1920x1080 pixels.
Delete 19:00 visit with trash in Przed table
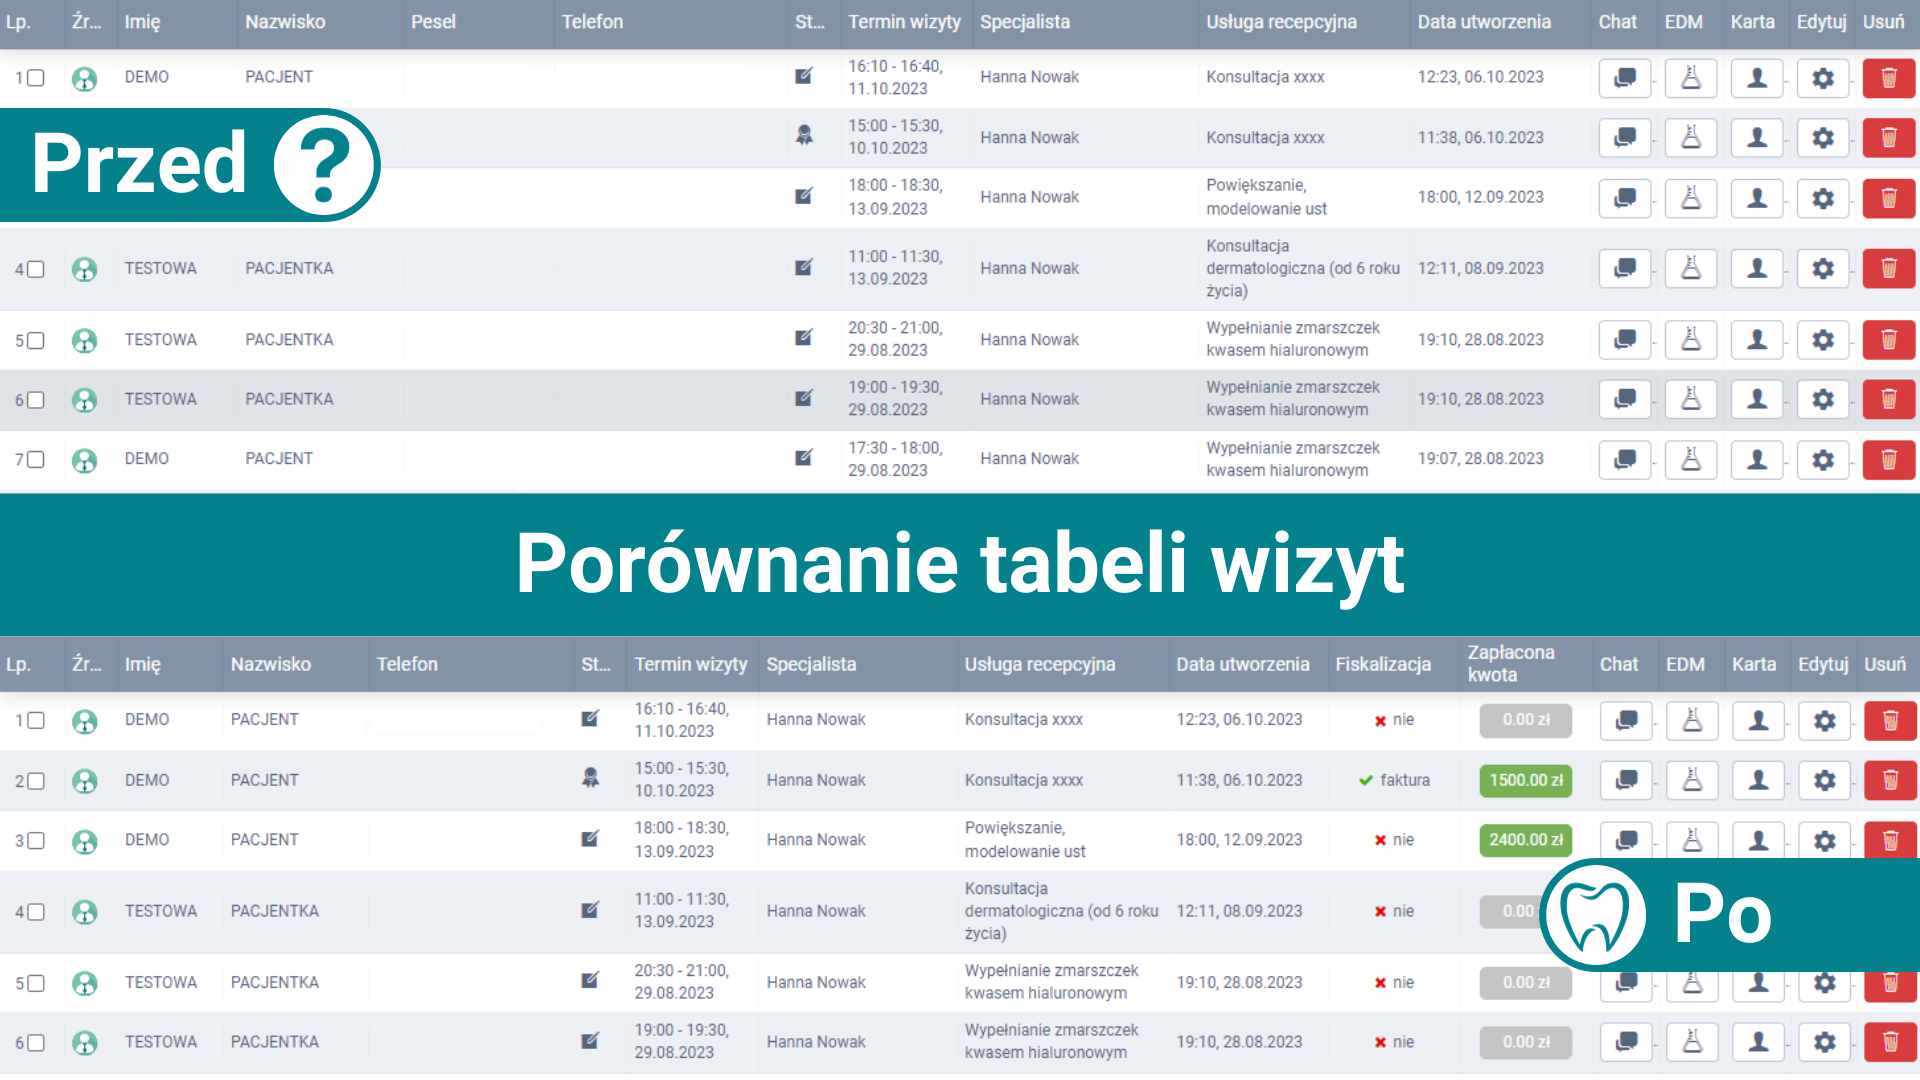point(1889,399)
